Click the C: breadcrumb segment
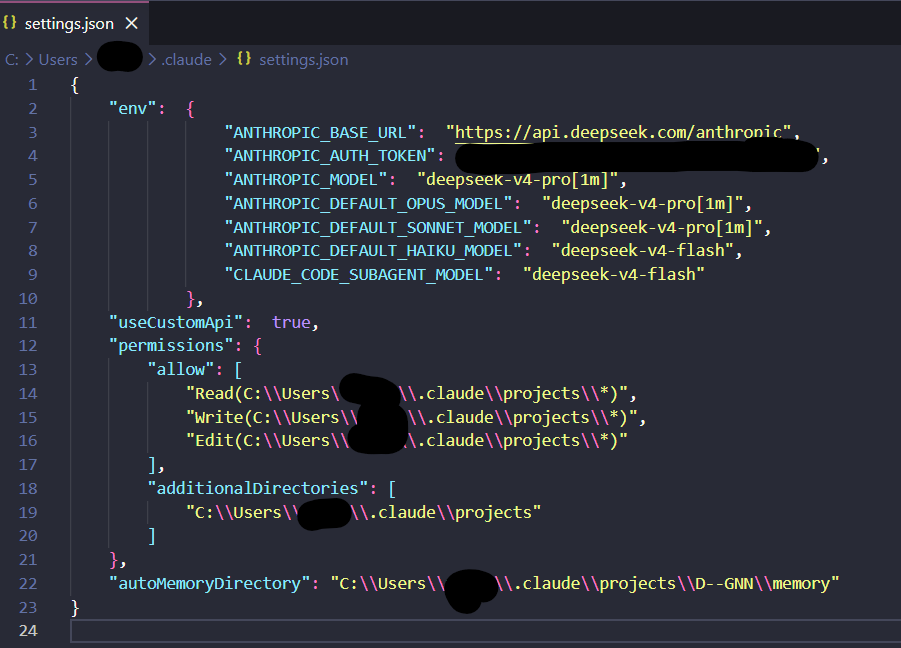901x648 pixels. point(12,60)
